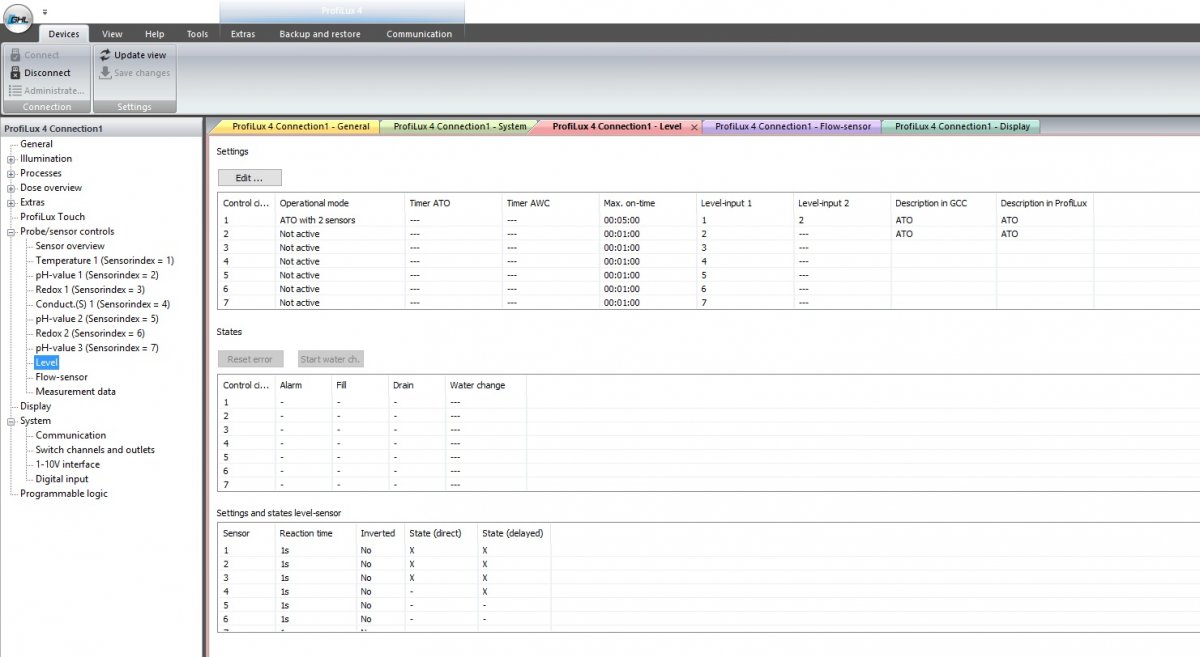Viewport: 1200px width, 657px height.
Task: Click the GHL application logo button
Action: 20,20
